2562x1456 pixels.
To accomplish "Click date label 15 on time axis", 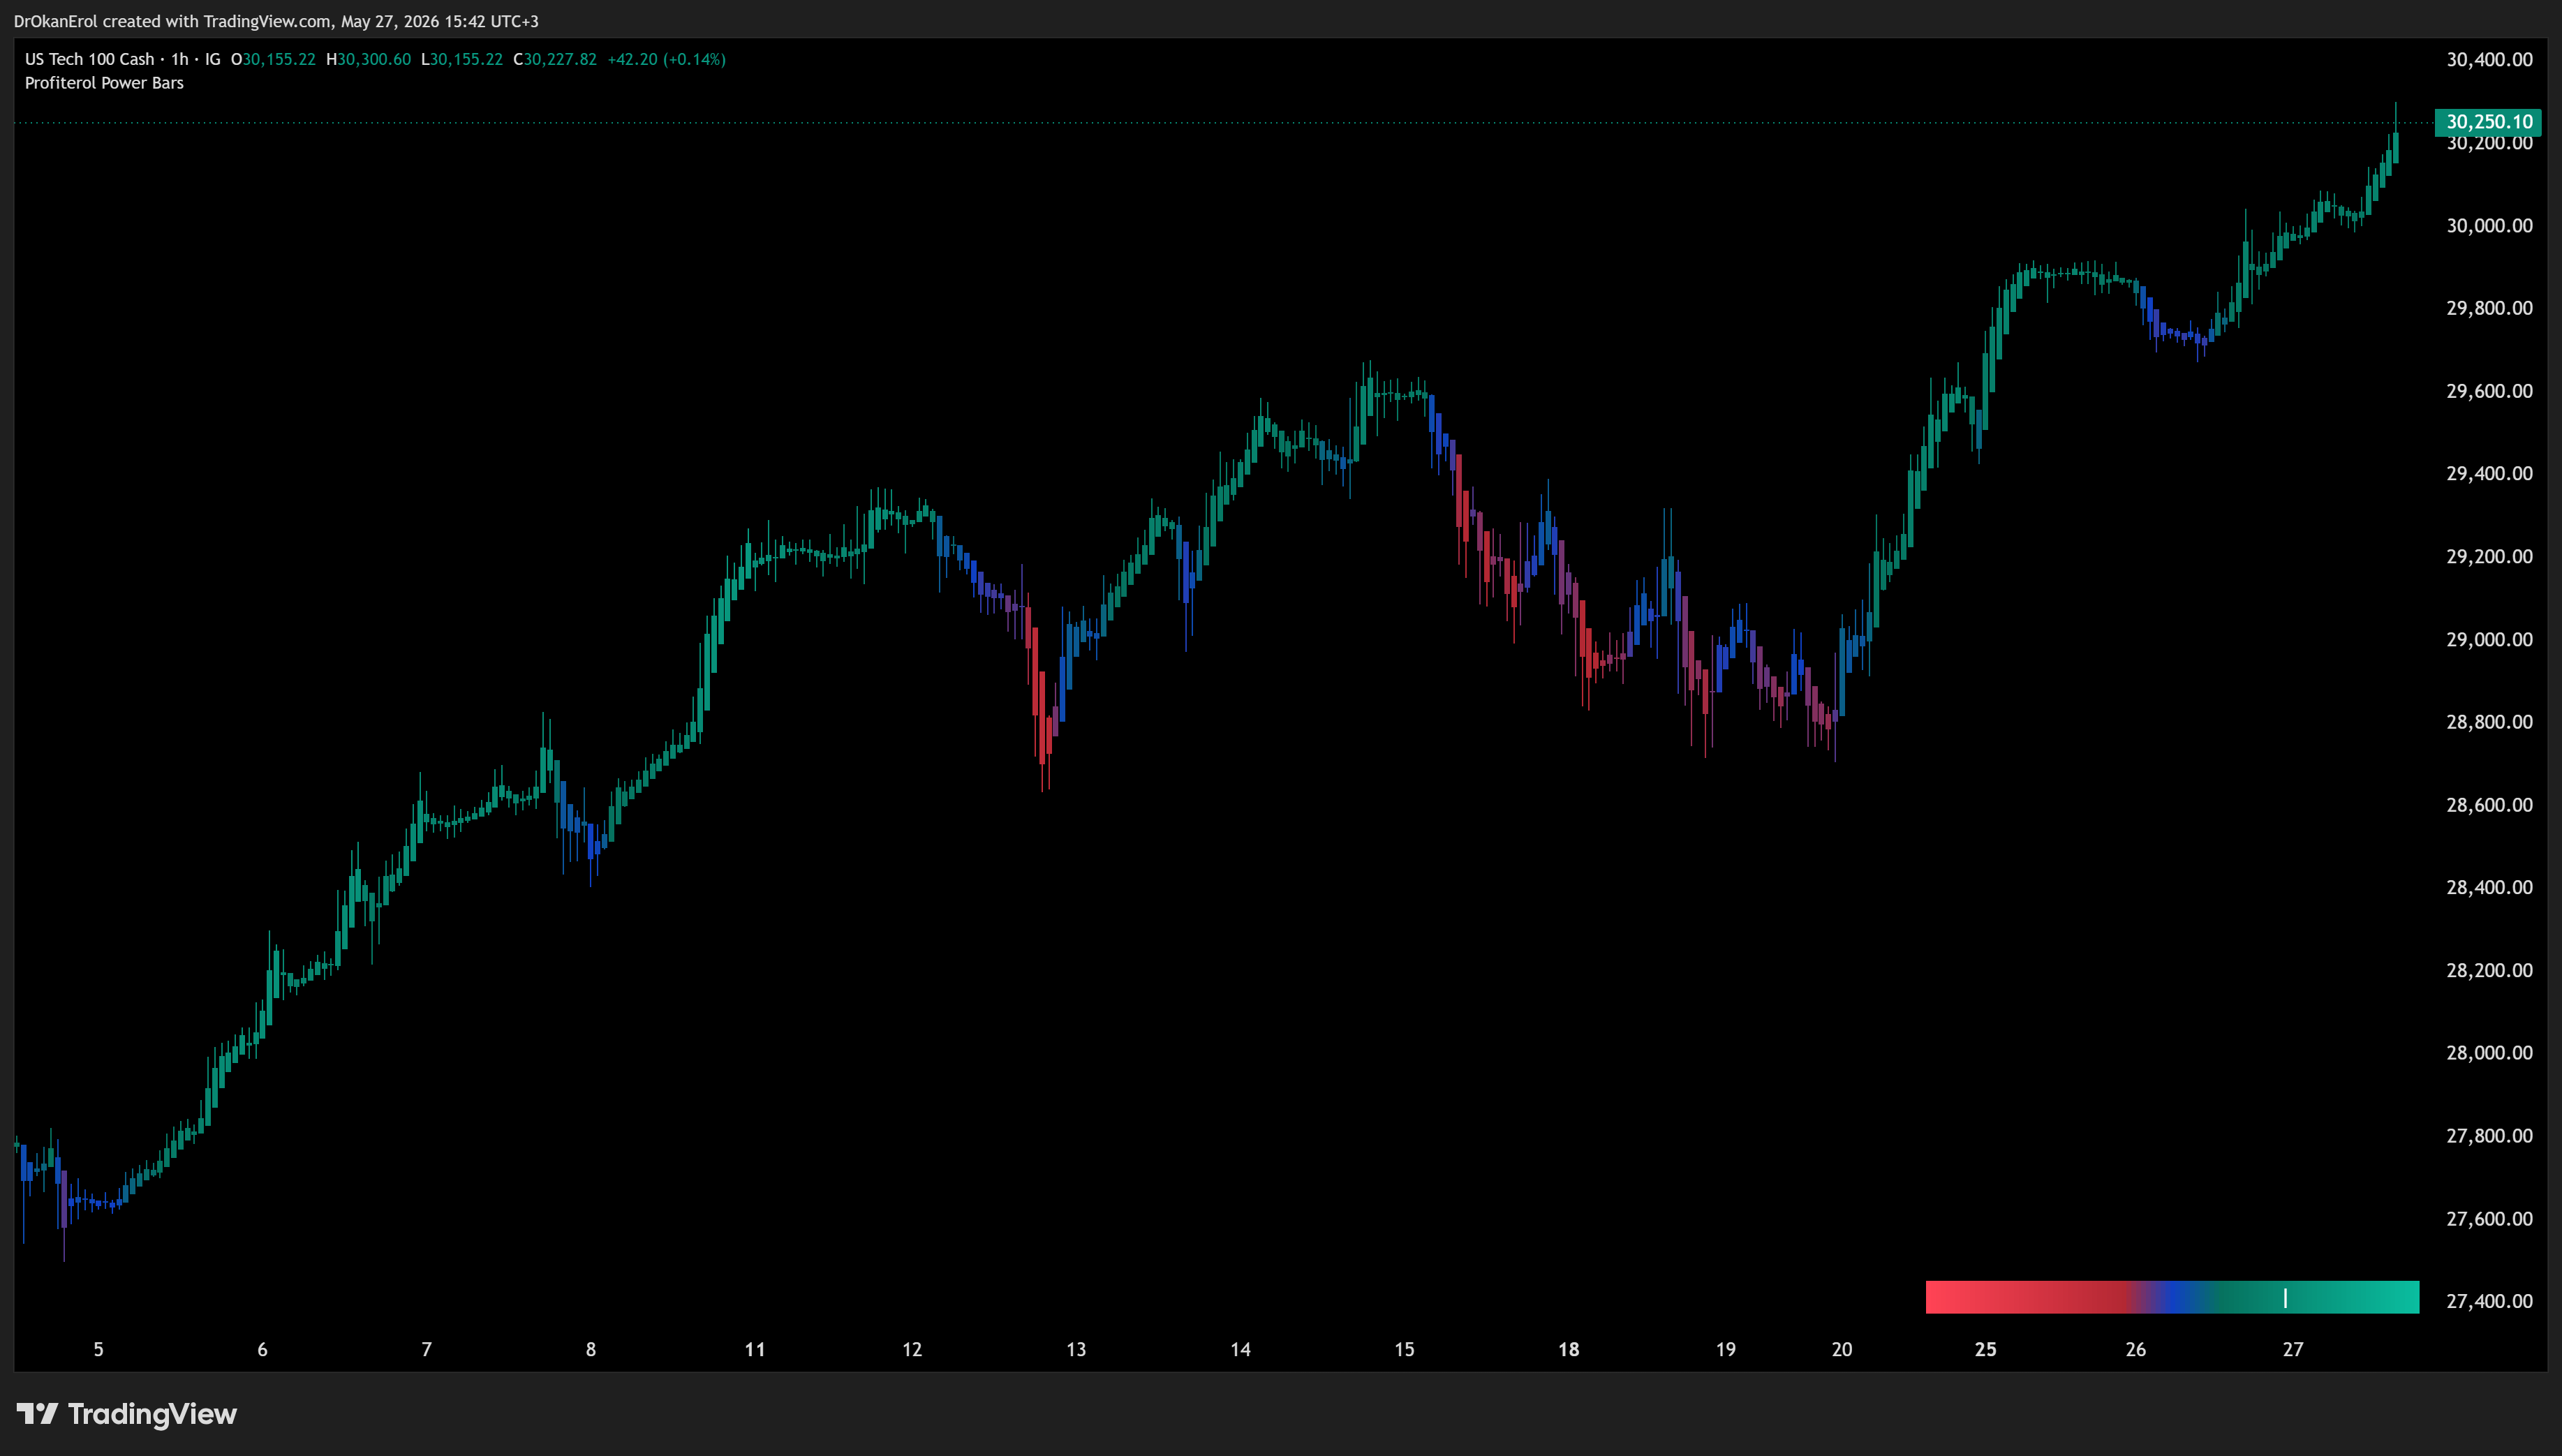I will pyautogui.click(x=1404, y=1350).
